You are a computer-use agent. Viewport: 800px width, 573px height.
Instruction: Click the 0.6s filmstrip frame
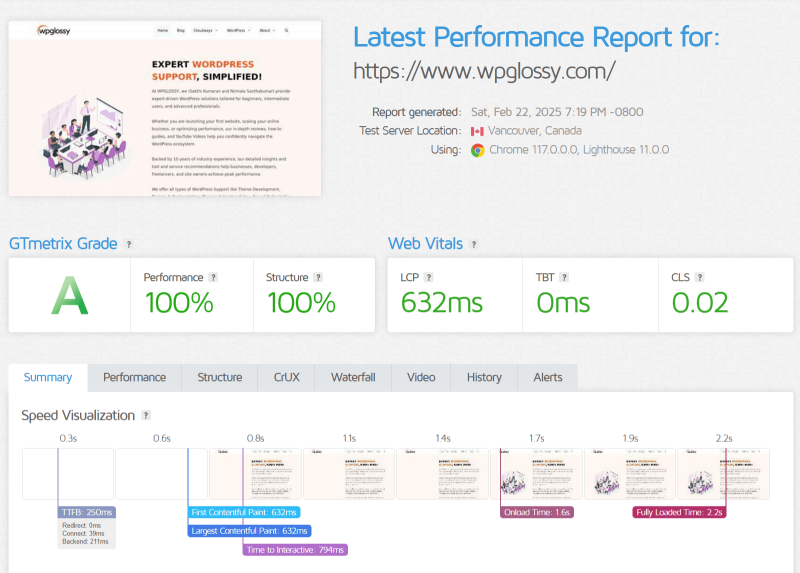[161, 474]
